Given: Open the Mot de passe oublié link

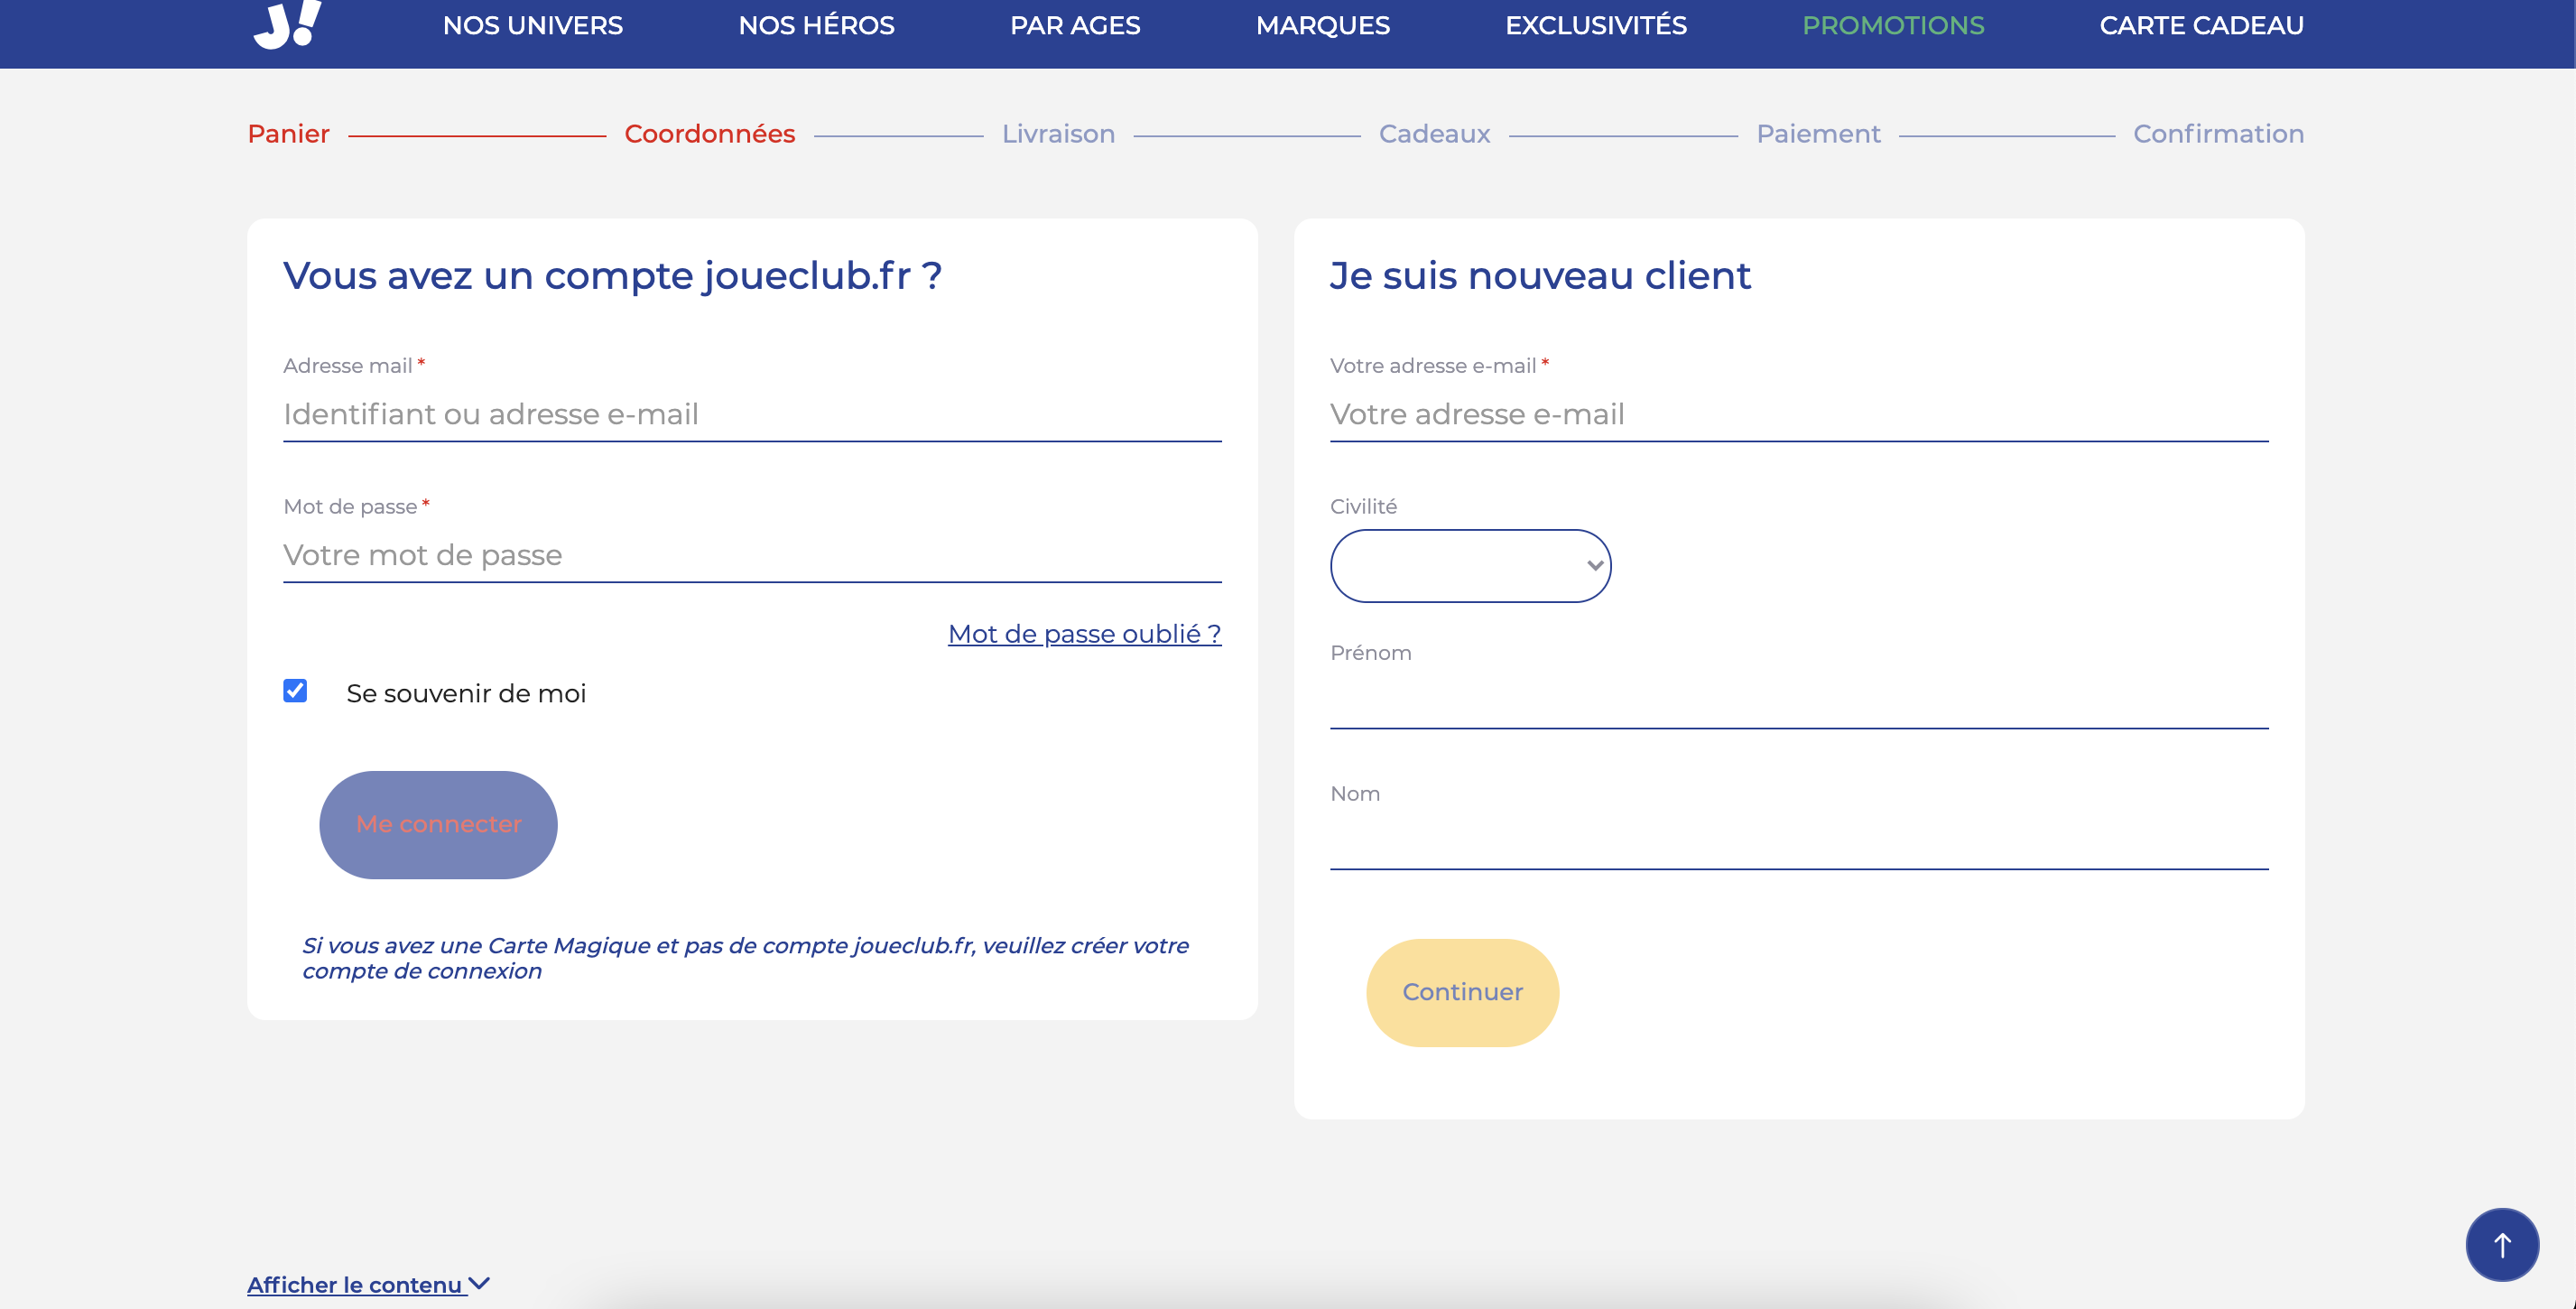Looking at the screenshot, I should [x=1084, y=634].
